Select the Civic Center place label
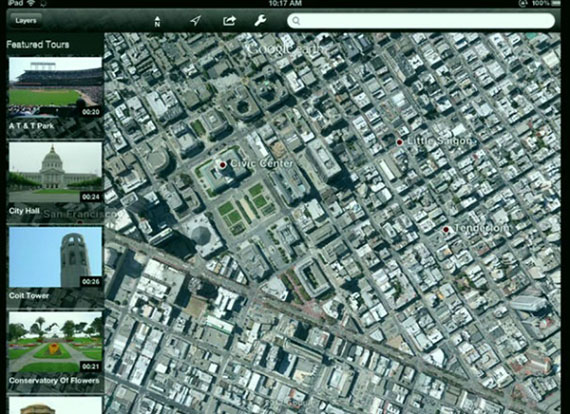 coord(261,164)
